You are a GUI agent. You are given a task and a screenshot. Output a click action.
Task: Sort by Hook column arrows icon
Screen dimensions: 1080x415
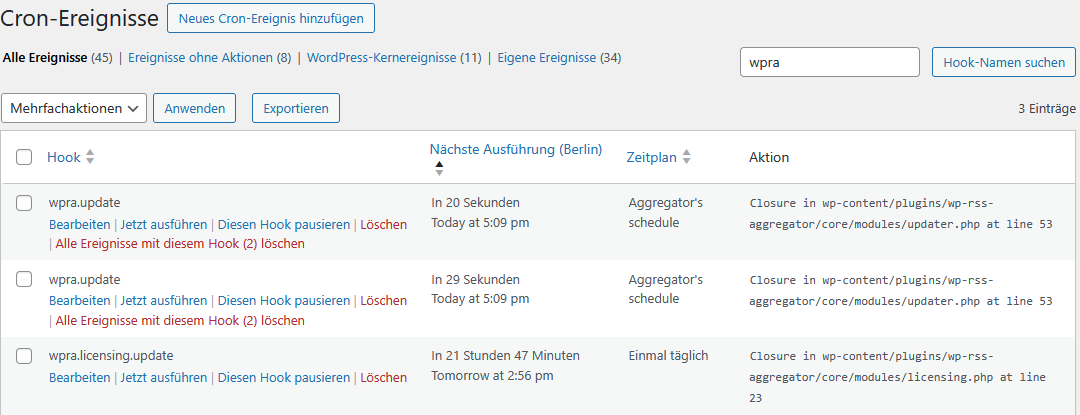tap(90, 157)
